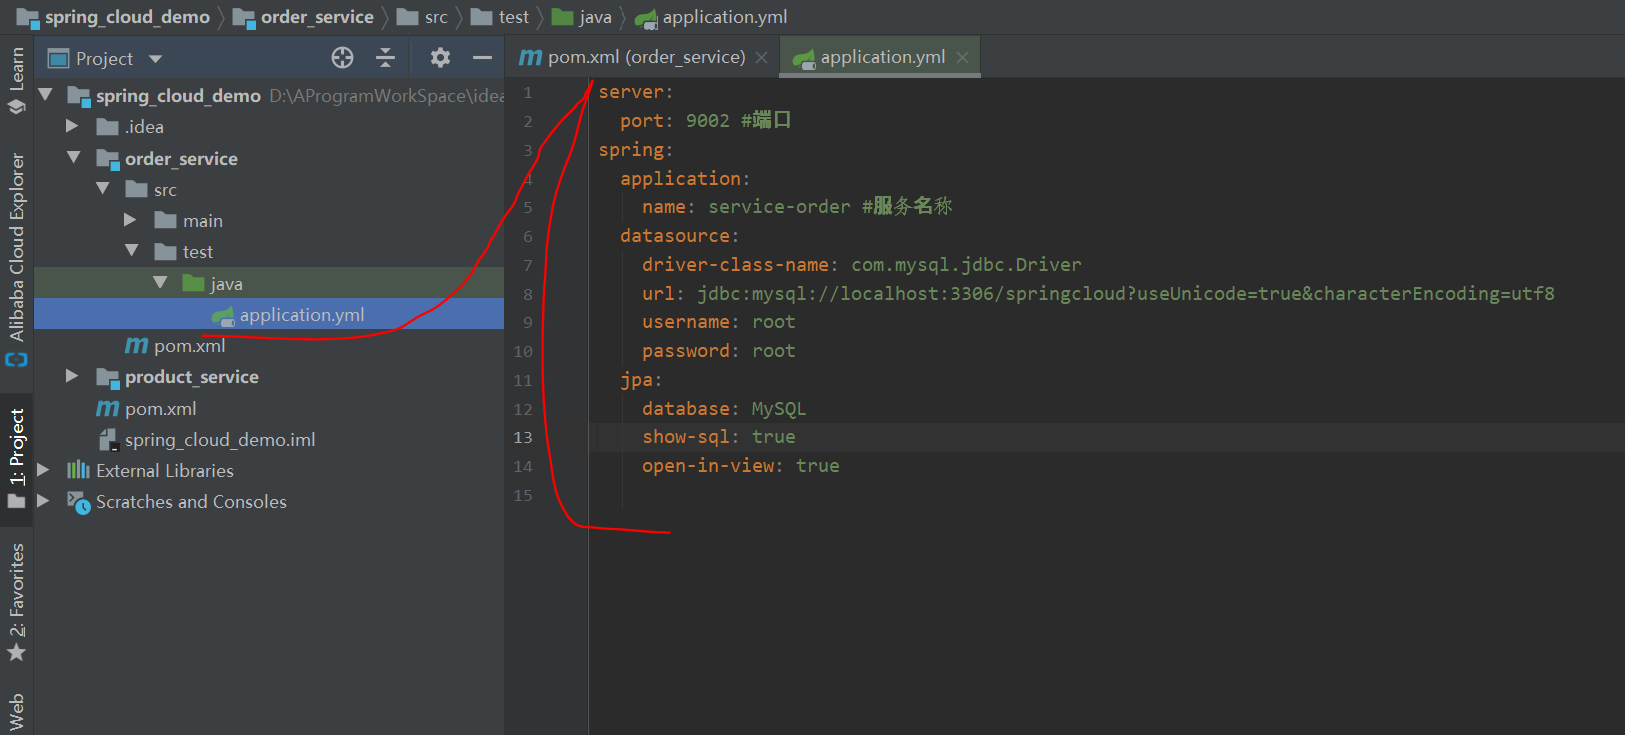Click 'database: MySQL' line
Screen dimensions: 1625x735
(724, 409)
